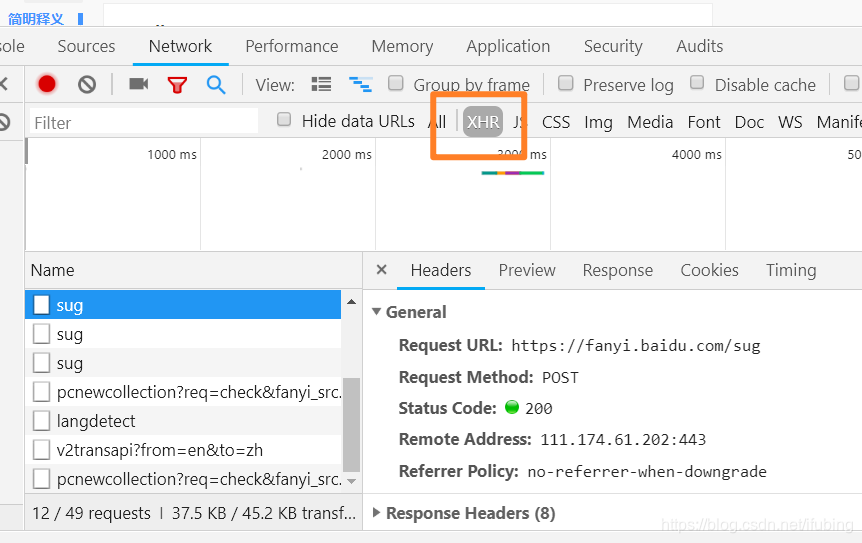This screenshot has width=862, height=543.
Task: Show the Timing detail tab
Action: pyautogui.click(x=791, y=270)
